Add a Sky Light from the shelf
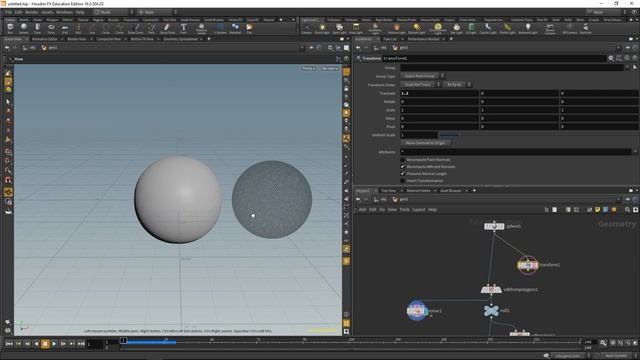 pos(456,28)
